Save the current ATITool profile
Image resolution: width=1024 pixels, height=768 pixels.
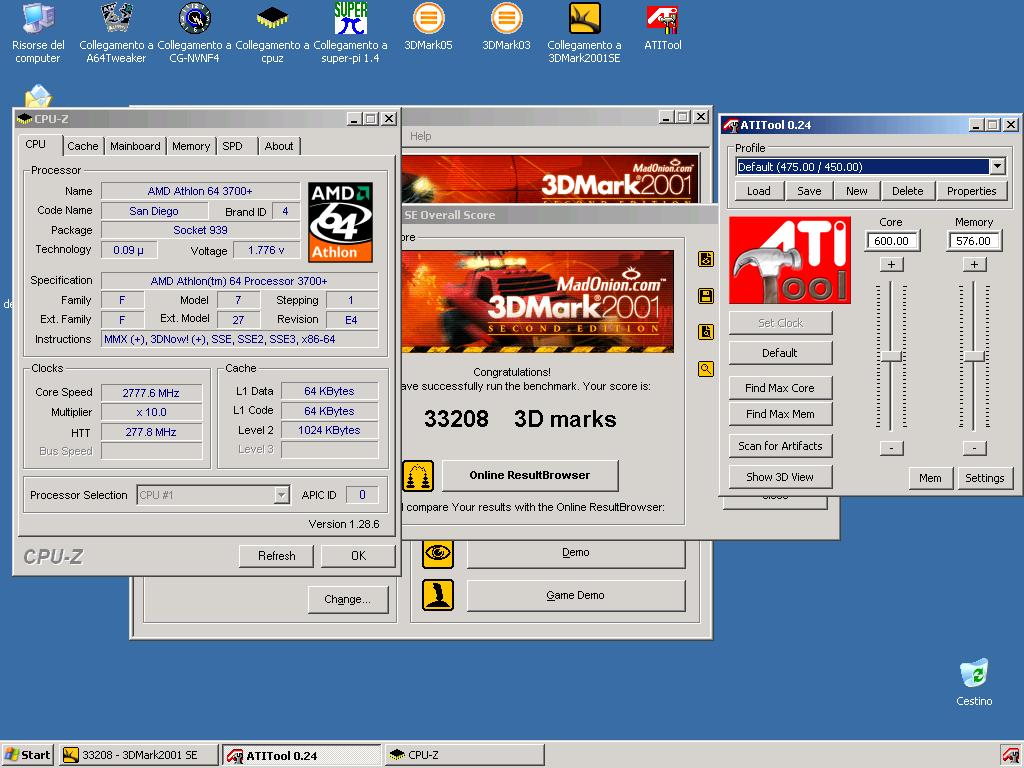[x=809, y=191]
